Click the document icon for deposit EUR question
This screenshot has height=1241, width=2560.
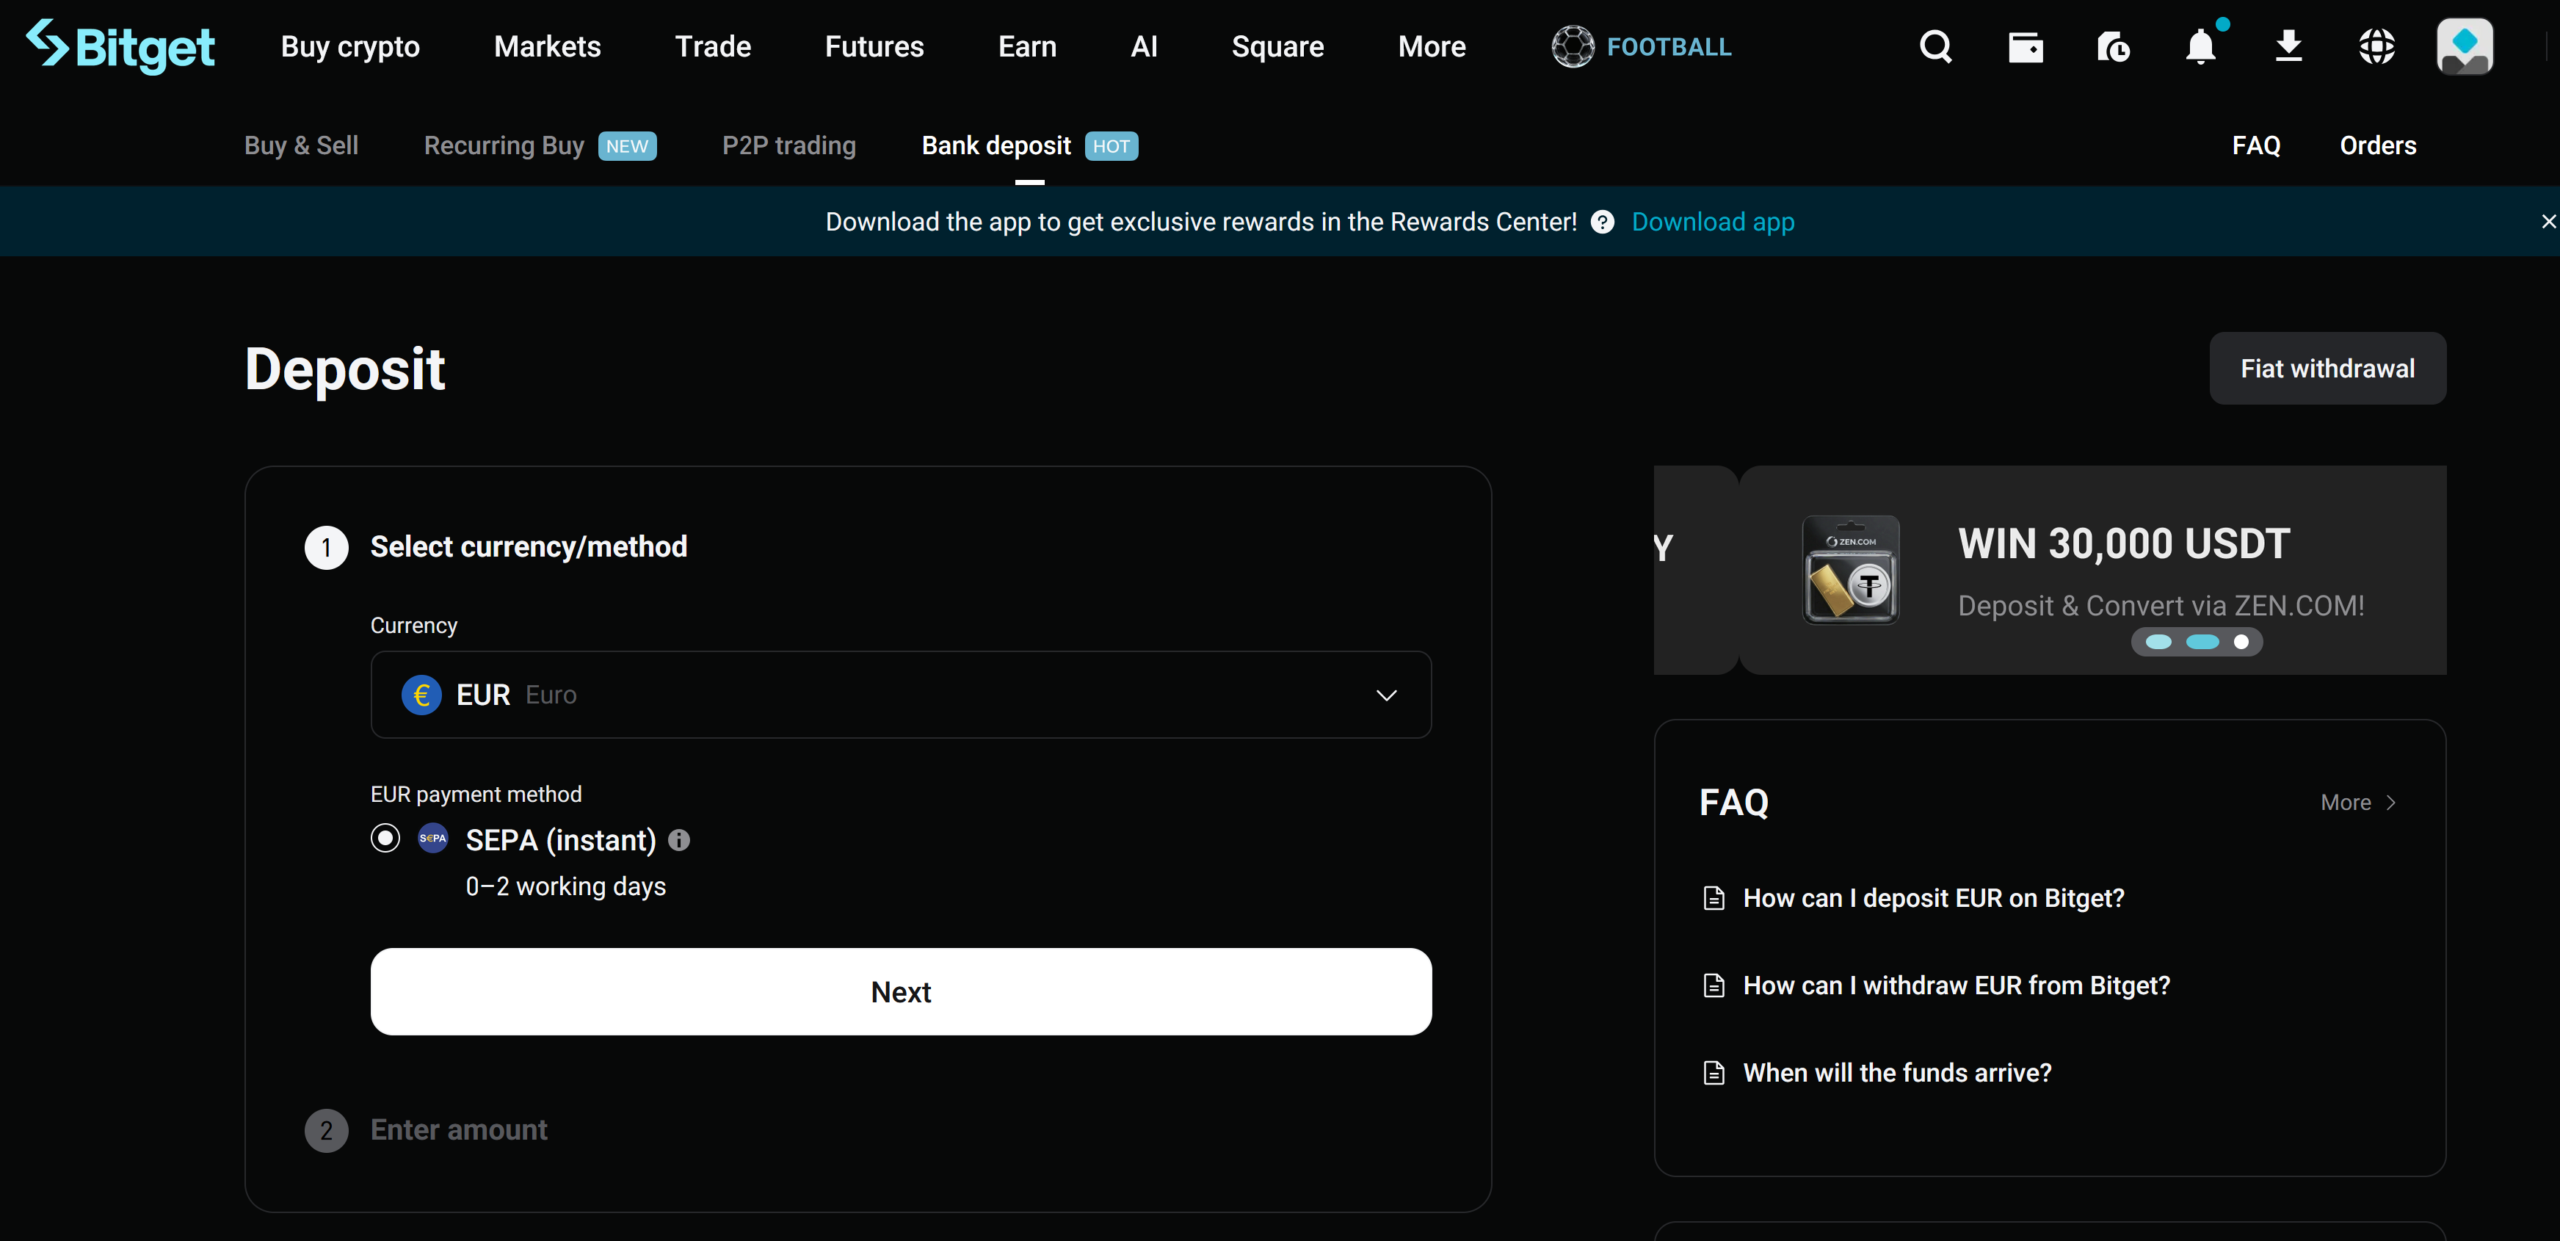pyautogui.click(x=1714, y=898)
